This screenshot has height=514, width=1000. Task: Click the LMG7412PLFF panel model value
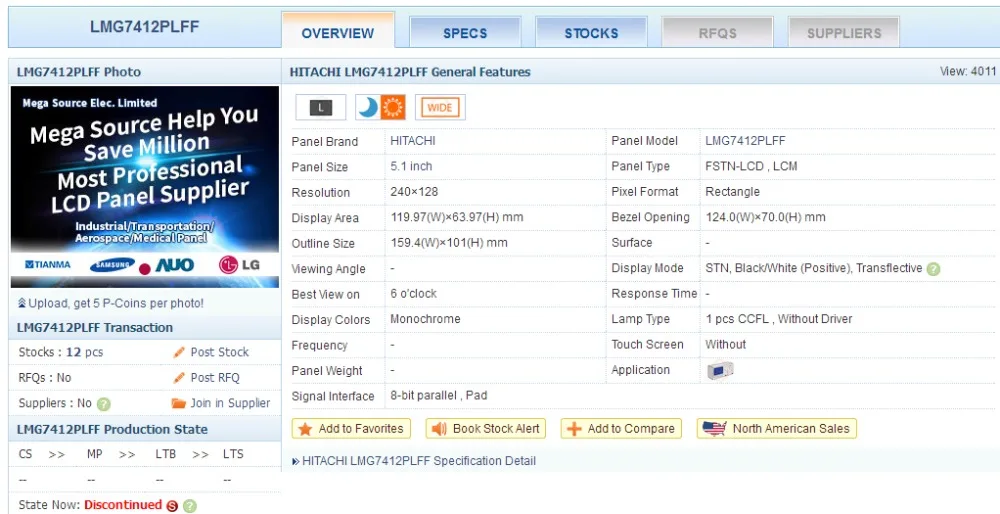[745, 141]
